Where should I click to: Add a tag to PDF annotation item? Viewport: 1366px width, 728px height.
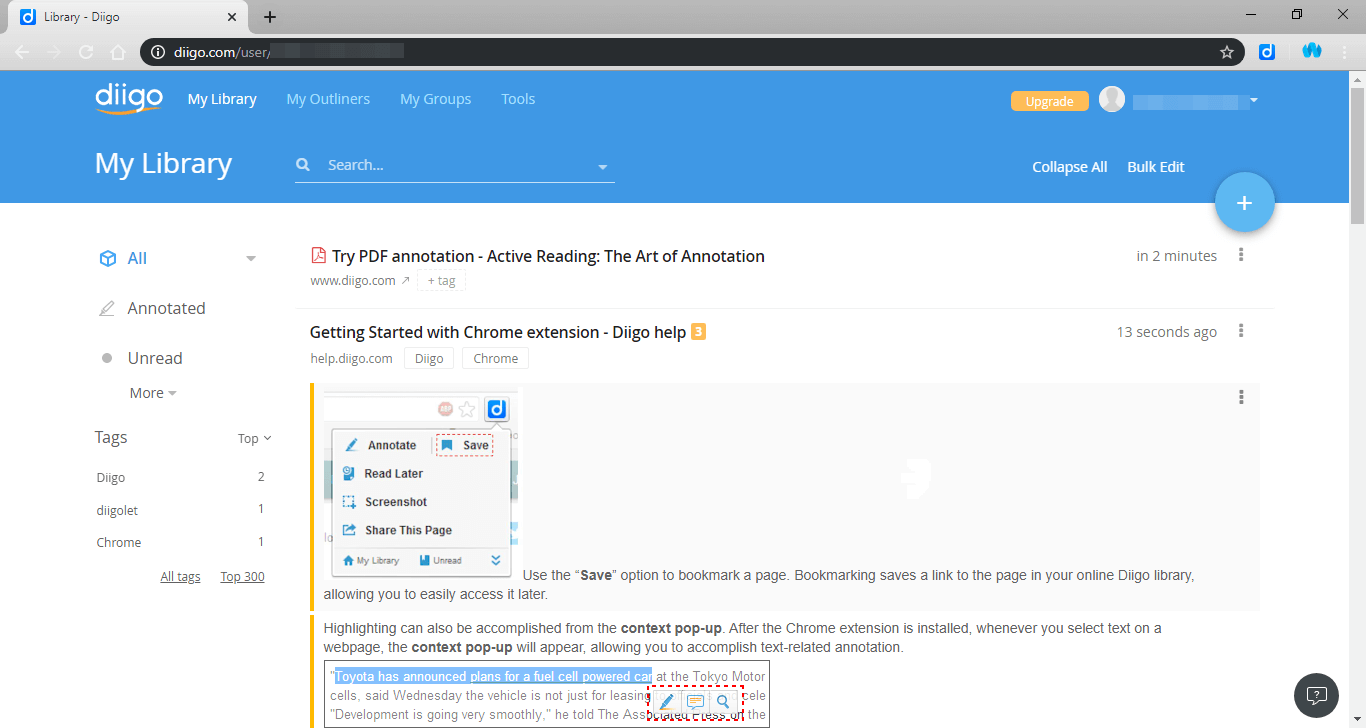click(441, 281)
